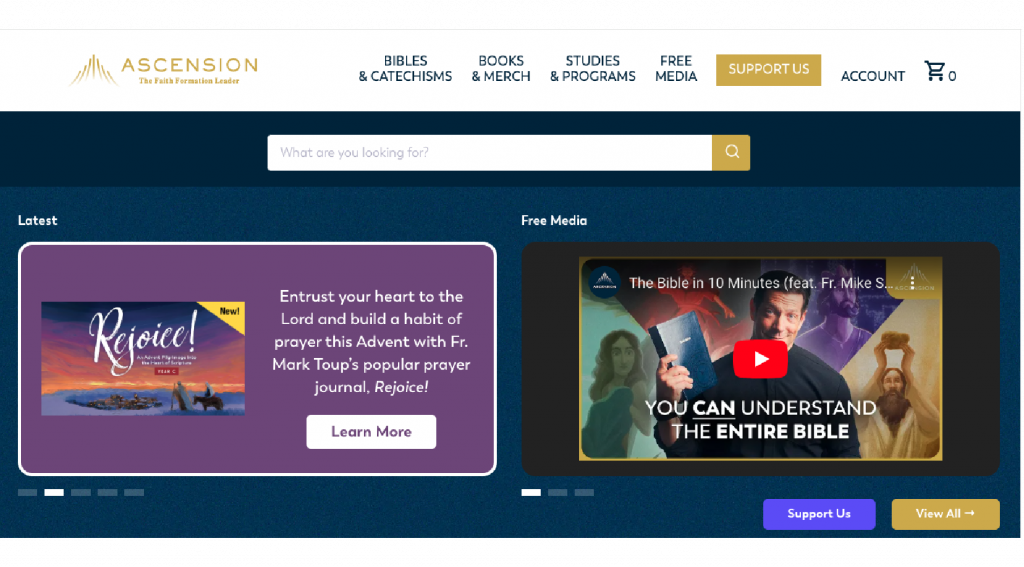Open the YouTube channel avatar on video
The image size is (1024, 567).
pos(604,283)
